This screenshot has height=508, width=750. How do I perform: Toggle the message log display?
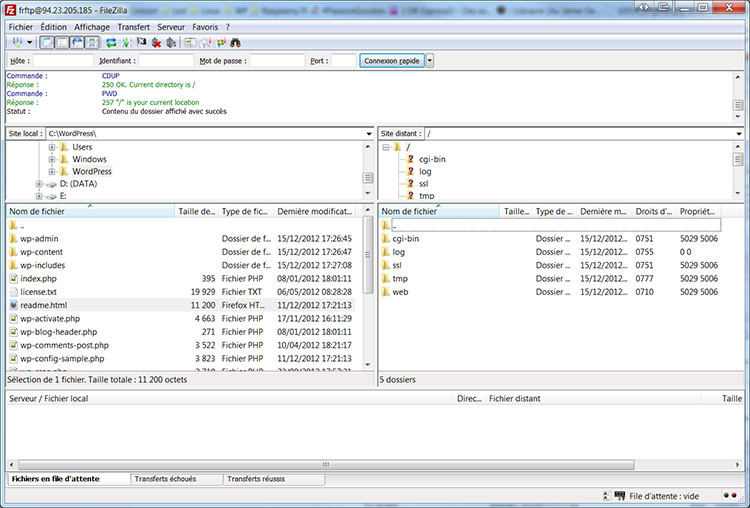pyautogui.click(x=47, y=42)
